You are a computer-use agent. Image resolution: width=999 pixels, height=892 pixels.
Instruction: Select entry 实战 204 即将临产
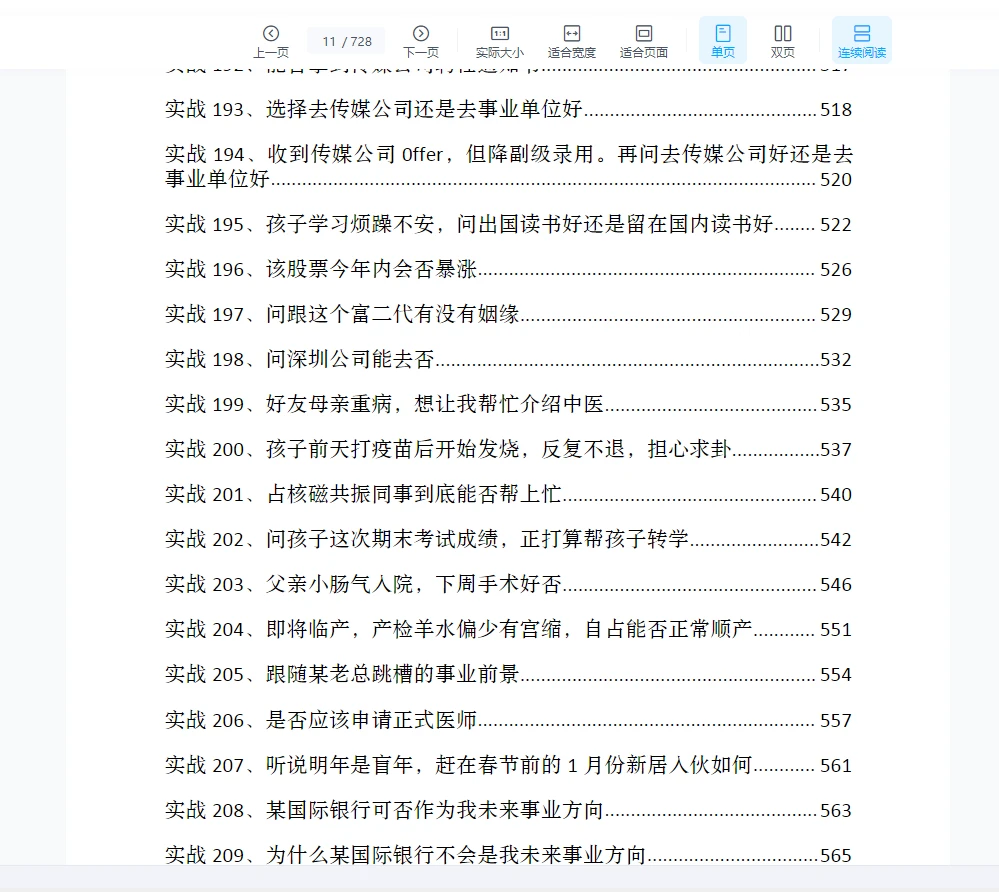(x=508, y=629)
